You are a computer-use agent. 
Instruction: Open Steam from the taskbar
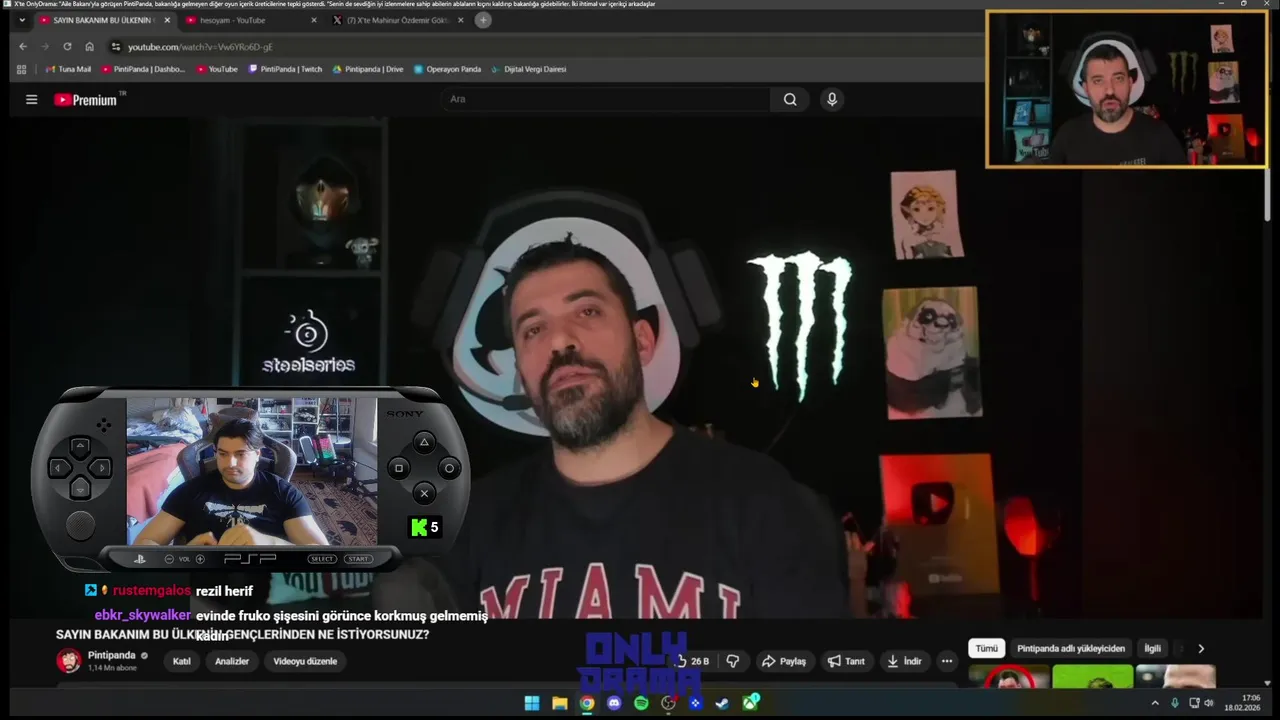(x=722, y=703)
